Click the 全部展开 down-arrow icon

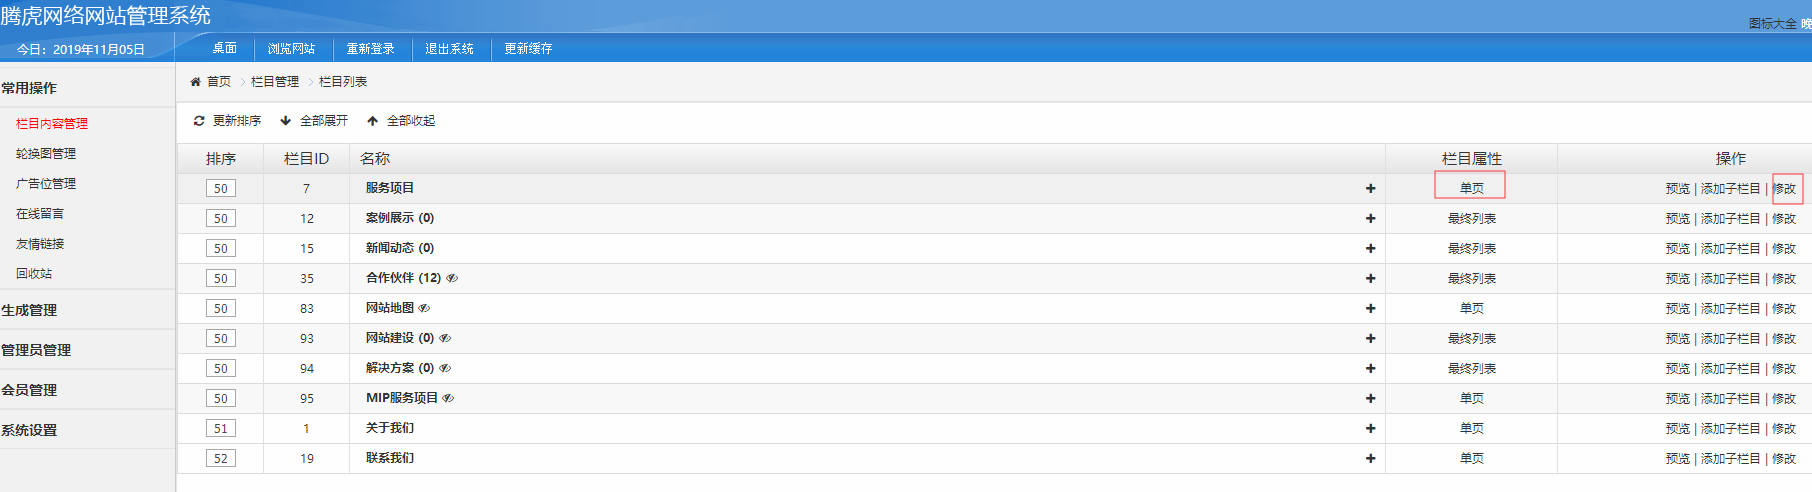click(286, 121)
